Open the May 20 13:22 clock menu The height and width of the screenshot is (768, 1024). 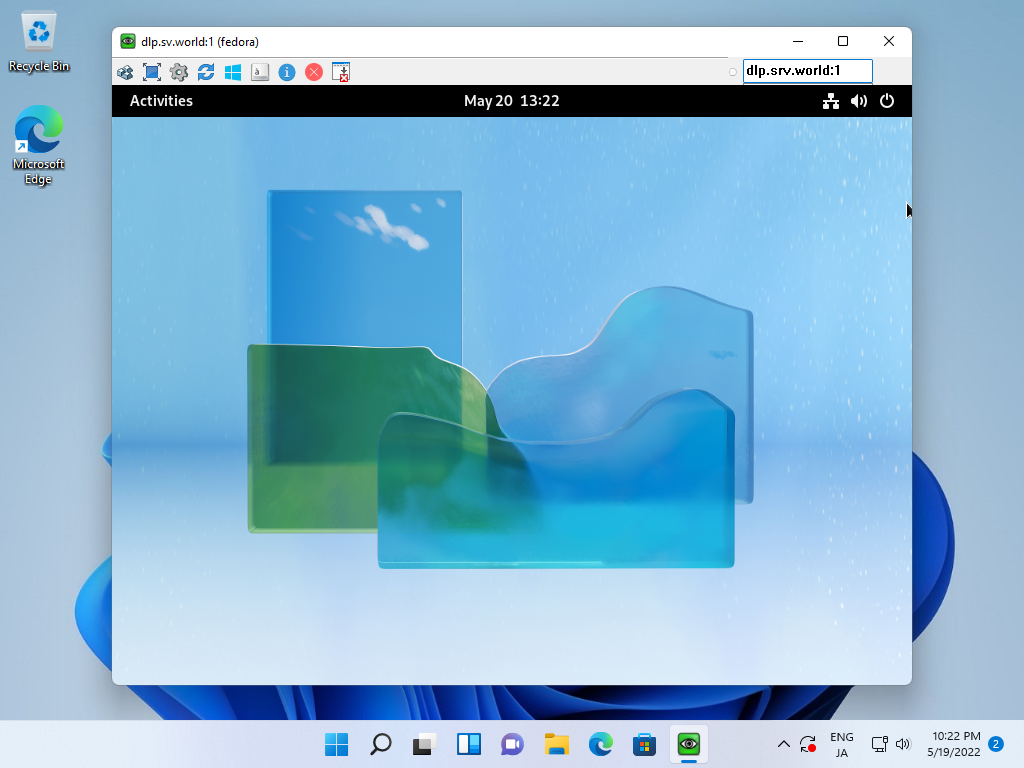pyautogui.click(x=511, y=101)
